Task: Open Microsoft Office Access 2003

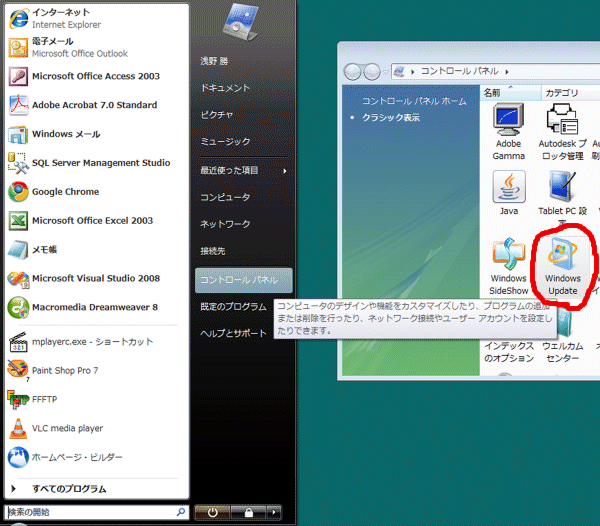Action: coord(97,76)
